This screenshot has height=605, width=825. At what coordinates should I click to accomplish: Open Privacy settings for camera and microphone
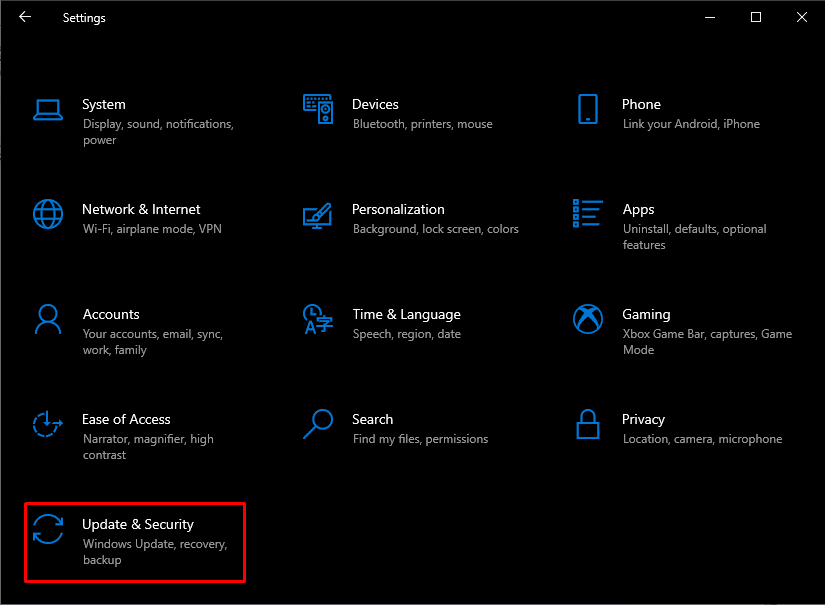(644, 420)
